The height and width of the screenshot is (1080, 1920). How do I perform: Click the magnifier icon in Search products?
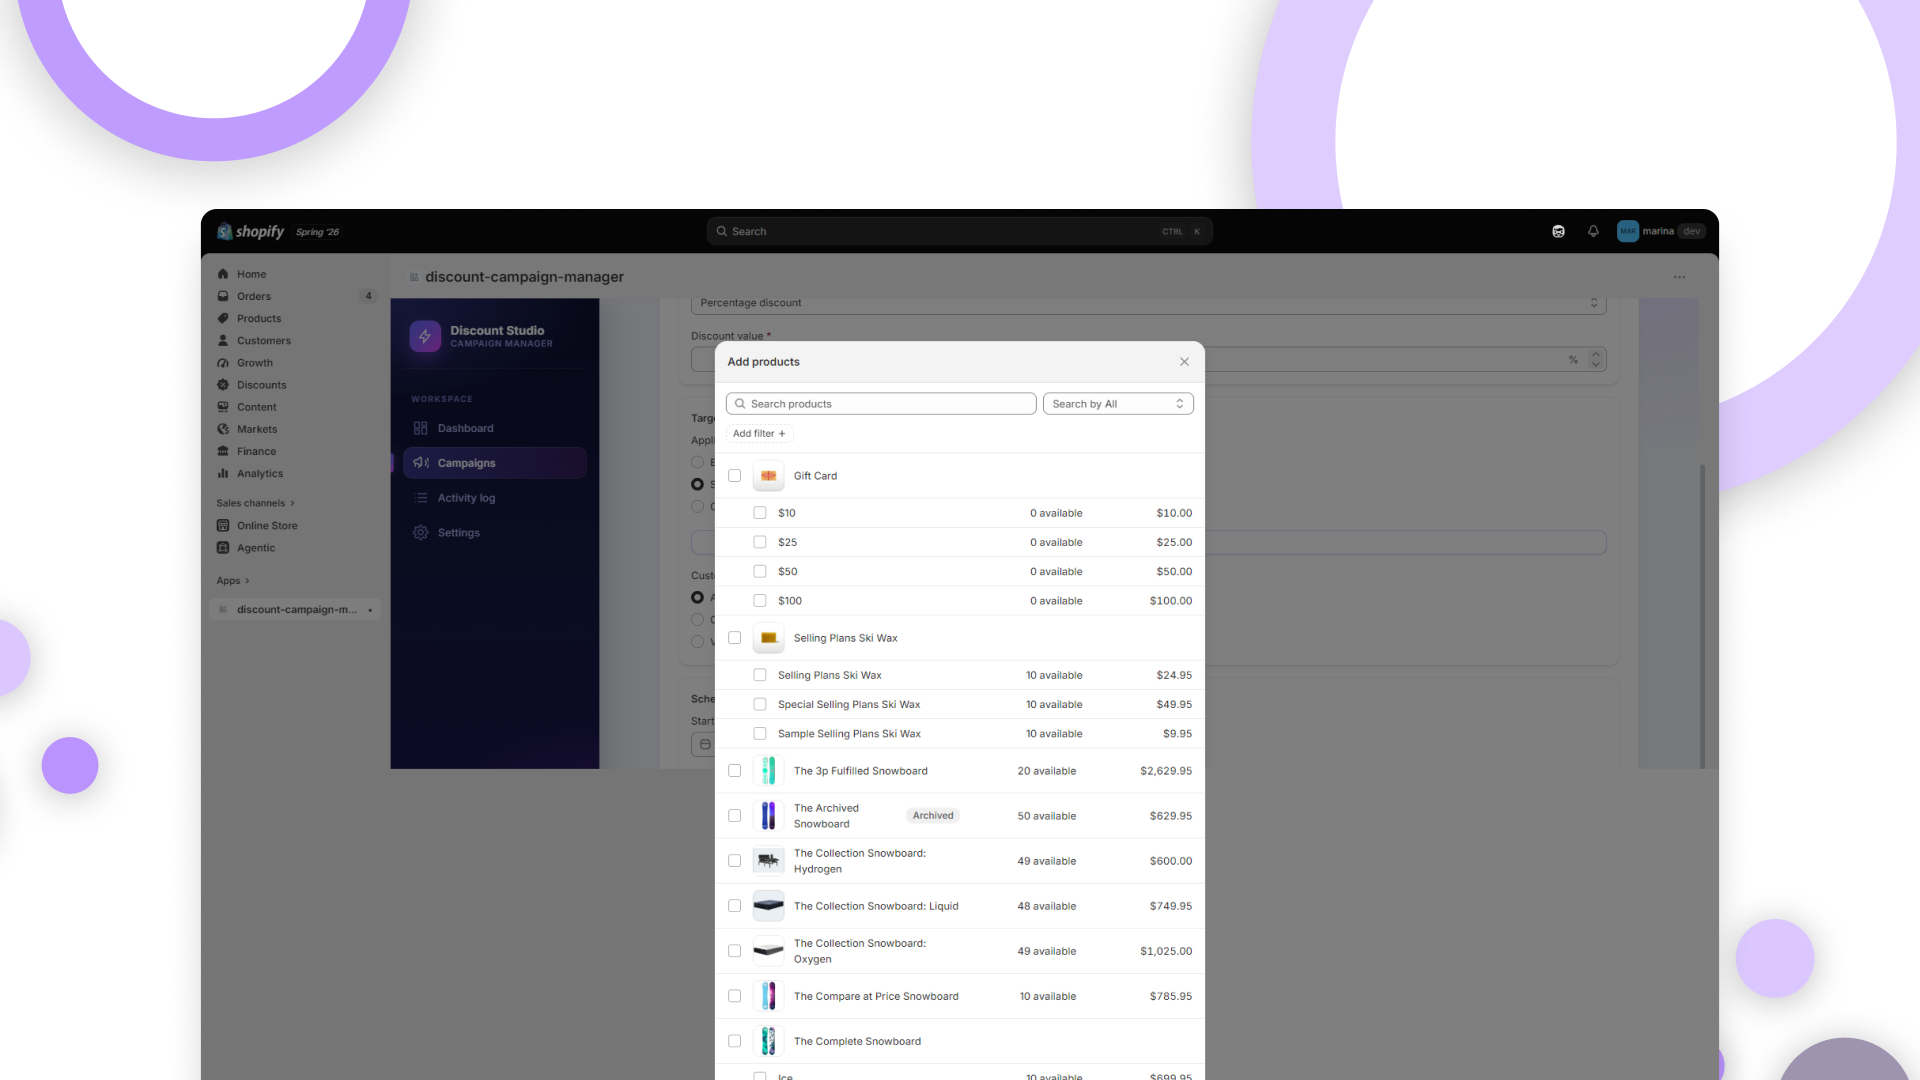click(x=740, y=404)
